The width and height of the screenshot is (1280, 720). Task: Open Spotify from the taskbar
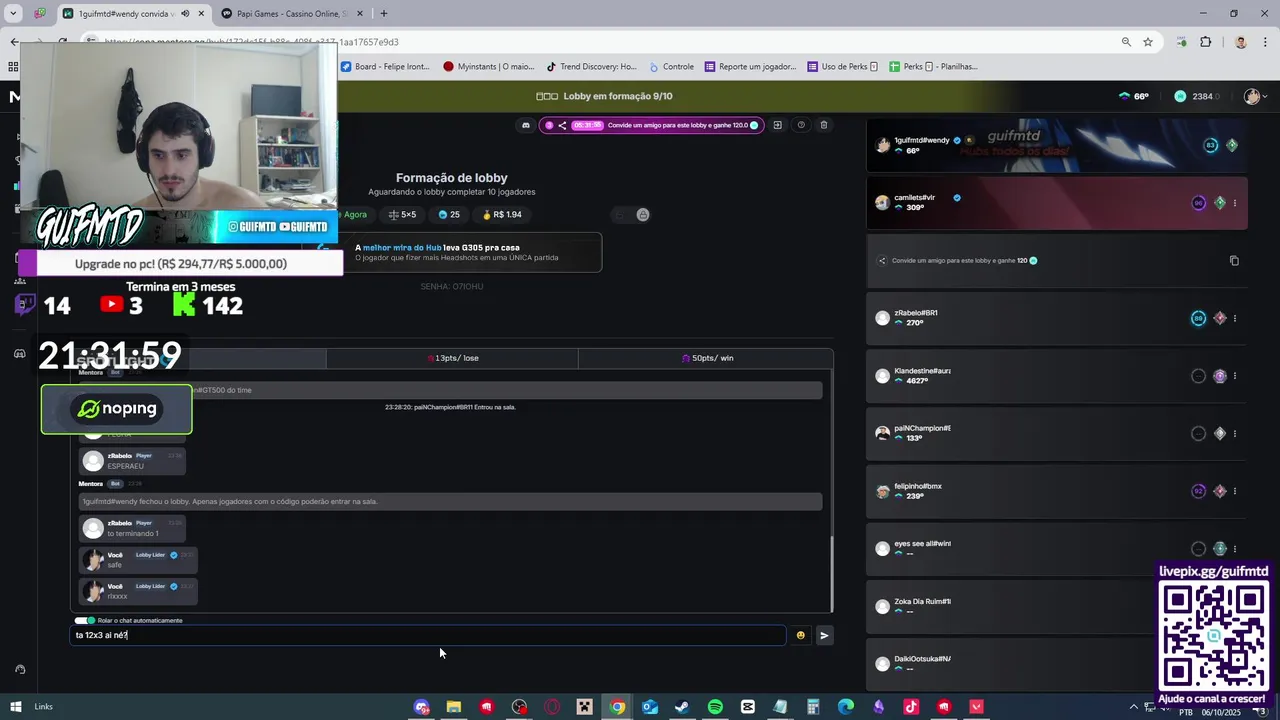click(715, 707)
